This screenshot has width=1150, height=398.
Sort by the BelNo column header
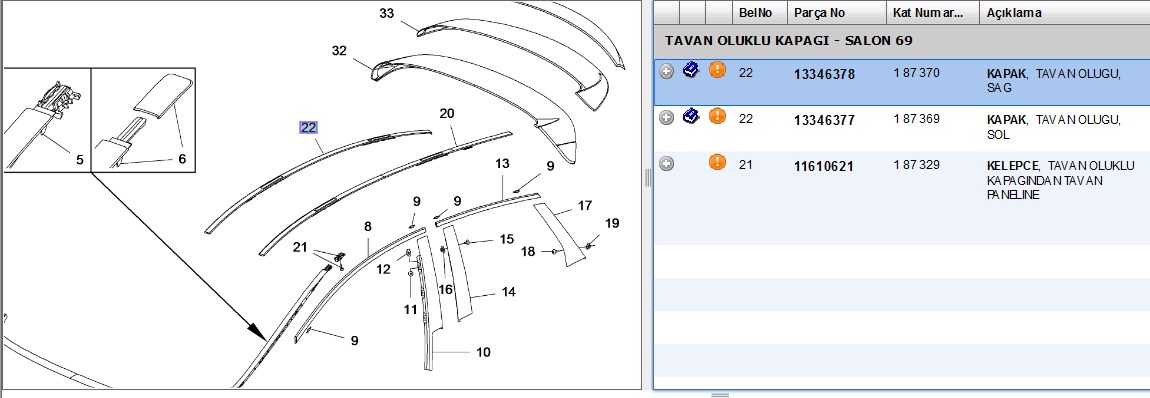[x=760, y=12]
